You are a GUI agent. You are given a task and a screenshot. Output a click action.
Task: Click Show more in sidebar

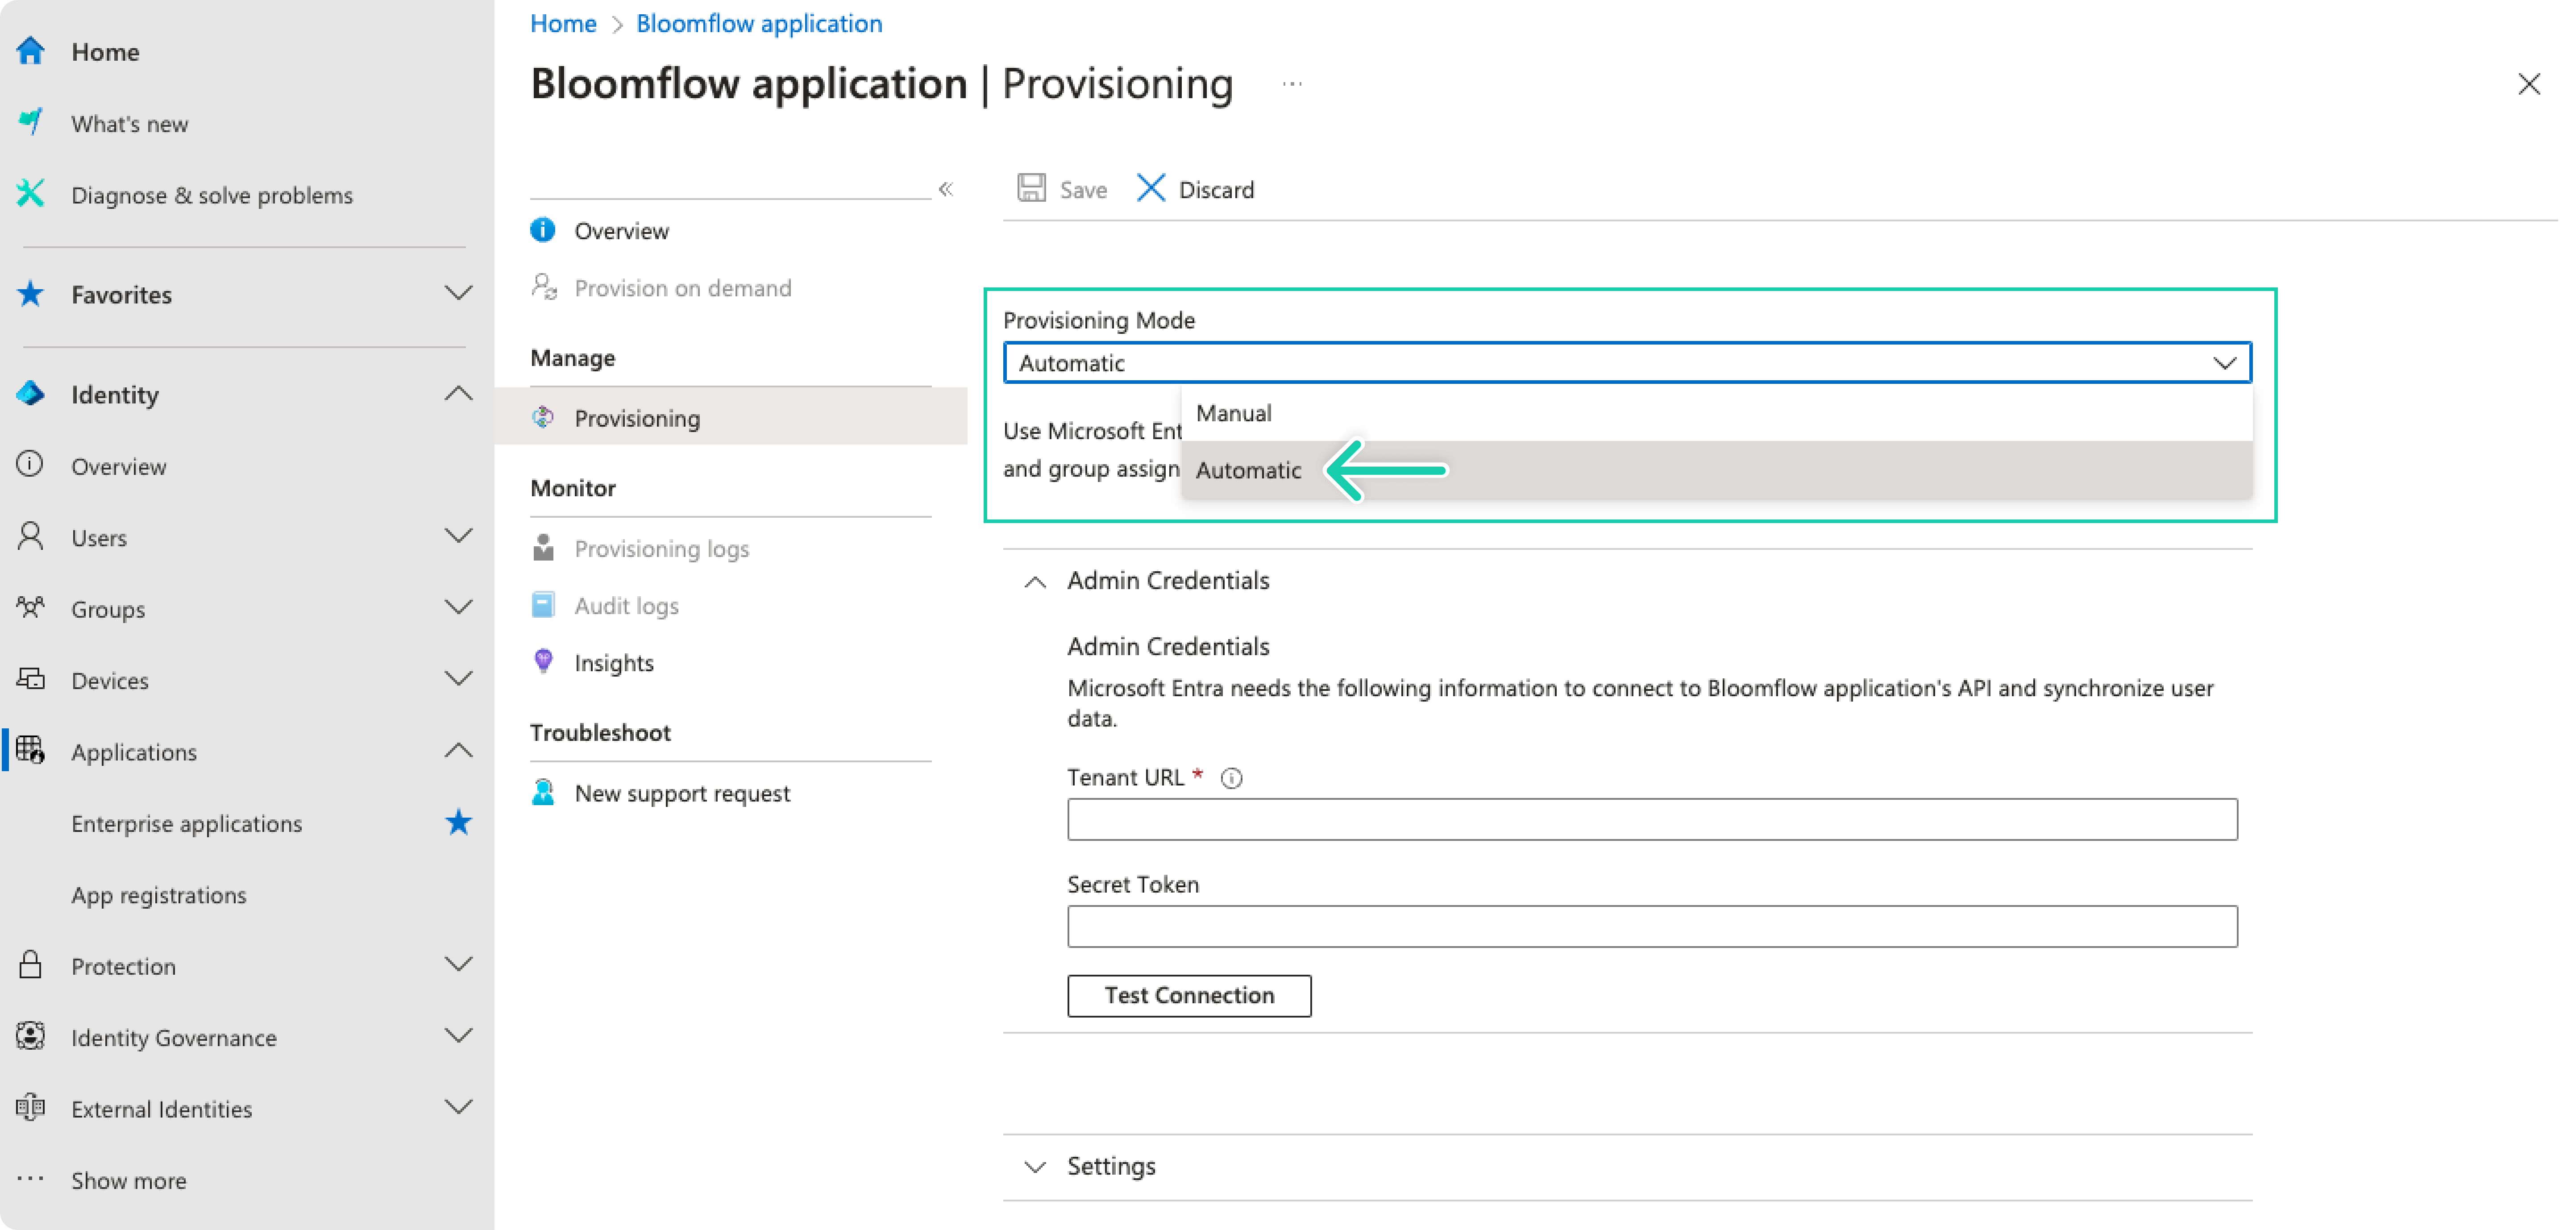128,1180
